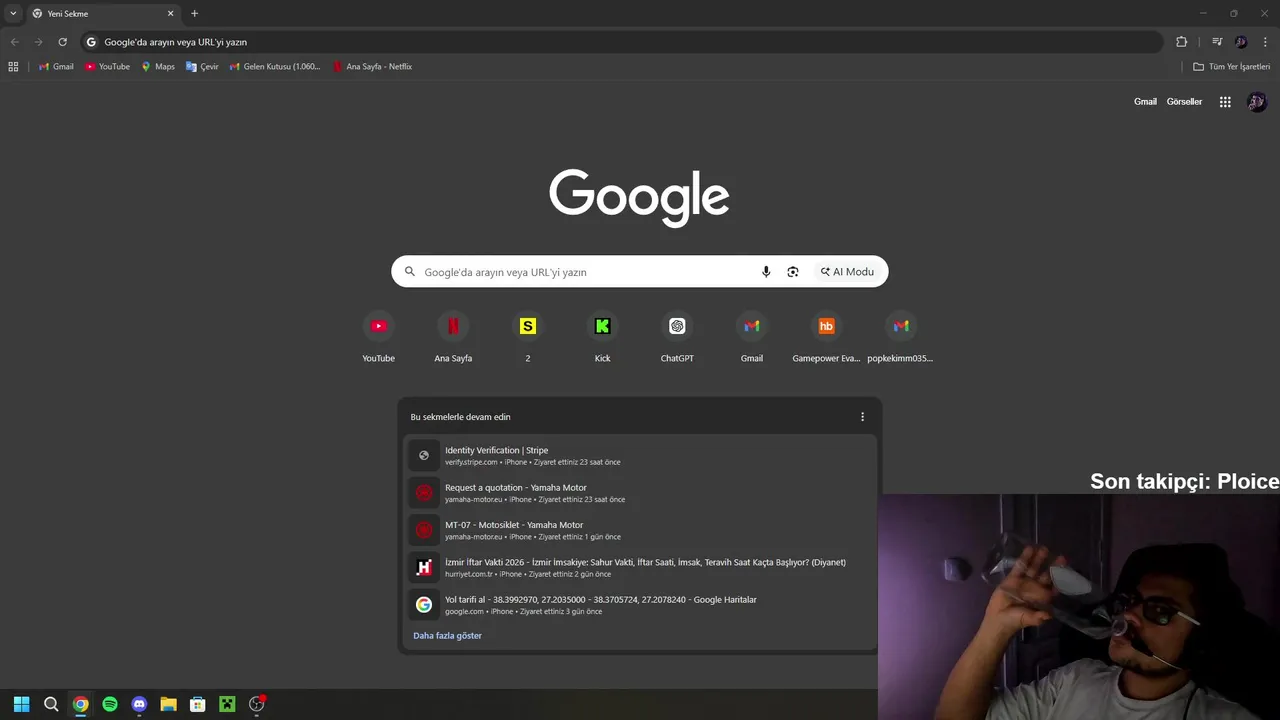
Task: Open the Ana Sayfa Netflix shortcut tile
Action: point(453,337)
